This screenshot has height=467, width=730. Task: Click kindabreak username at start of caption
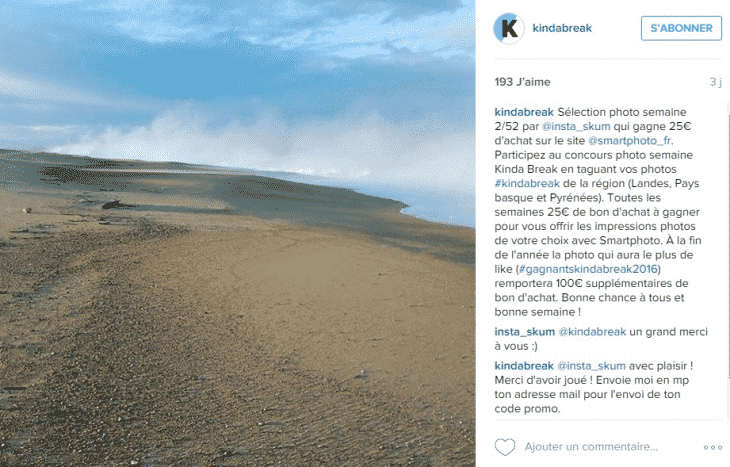click(524, 112)
